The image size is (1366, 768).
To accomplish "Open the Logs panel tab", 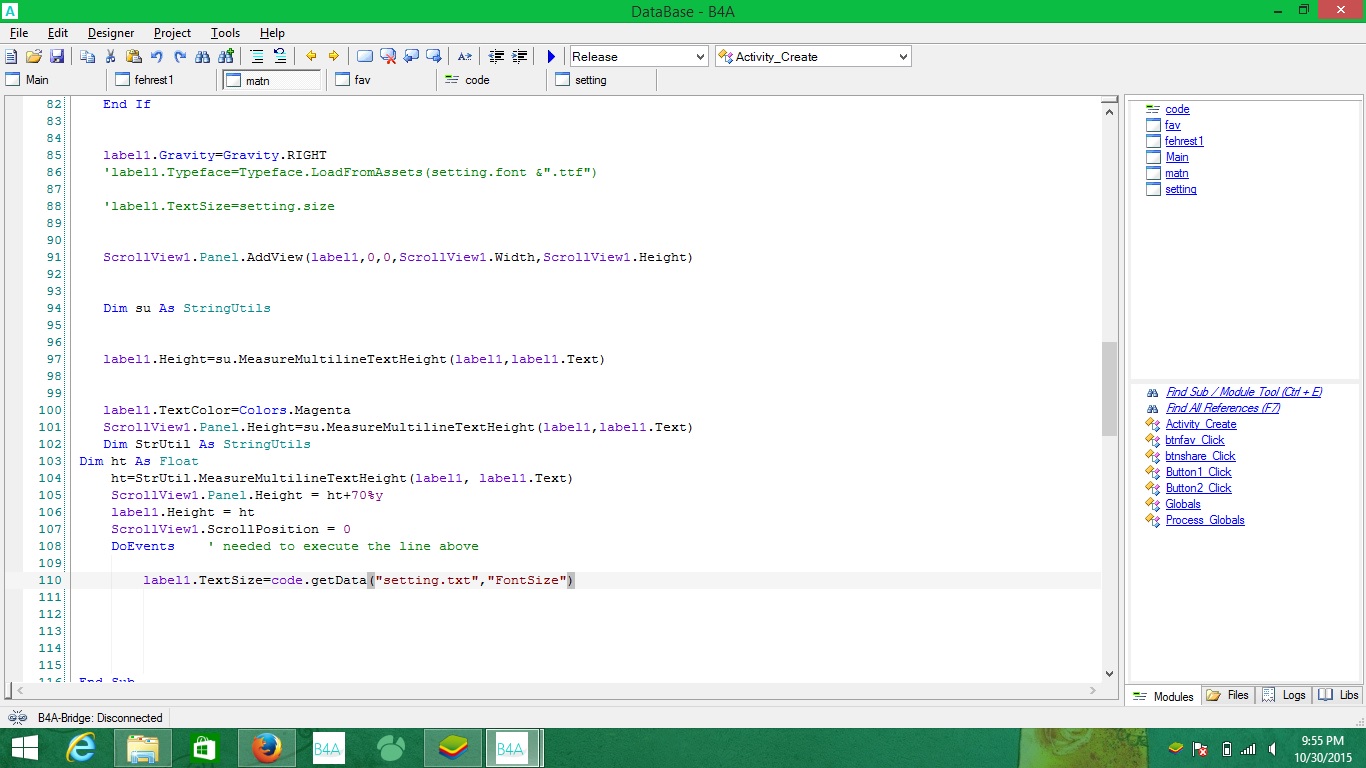I will pos(1284,695).
